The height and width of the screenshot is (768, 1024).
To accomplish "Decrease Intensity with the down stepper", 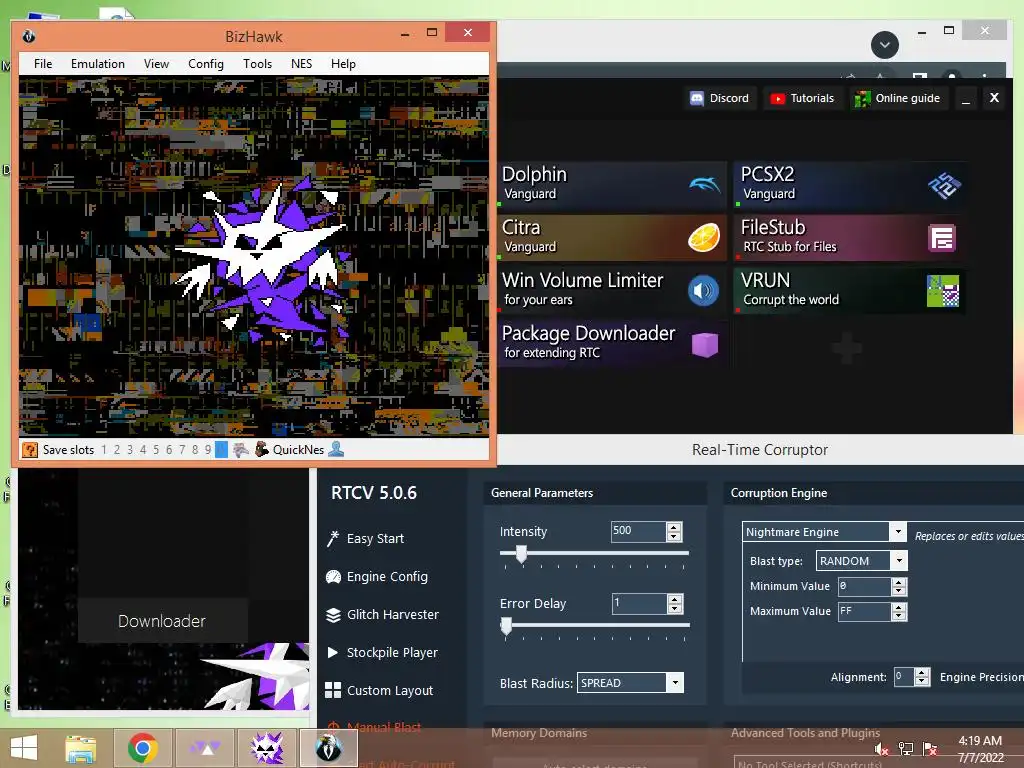I will [x=674, y=536].
